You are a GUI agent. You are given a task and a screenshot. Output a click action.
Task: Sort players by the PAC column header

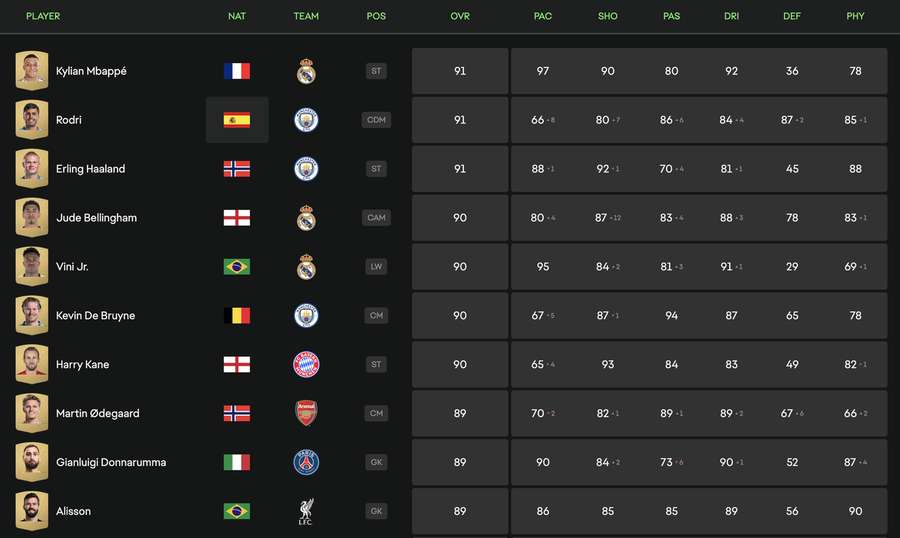click(542, 16)
